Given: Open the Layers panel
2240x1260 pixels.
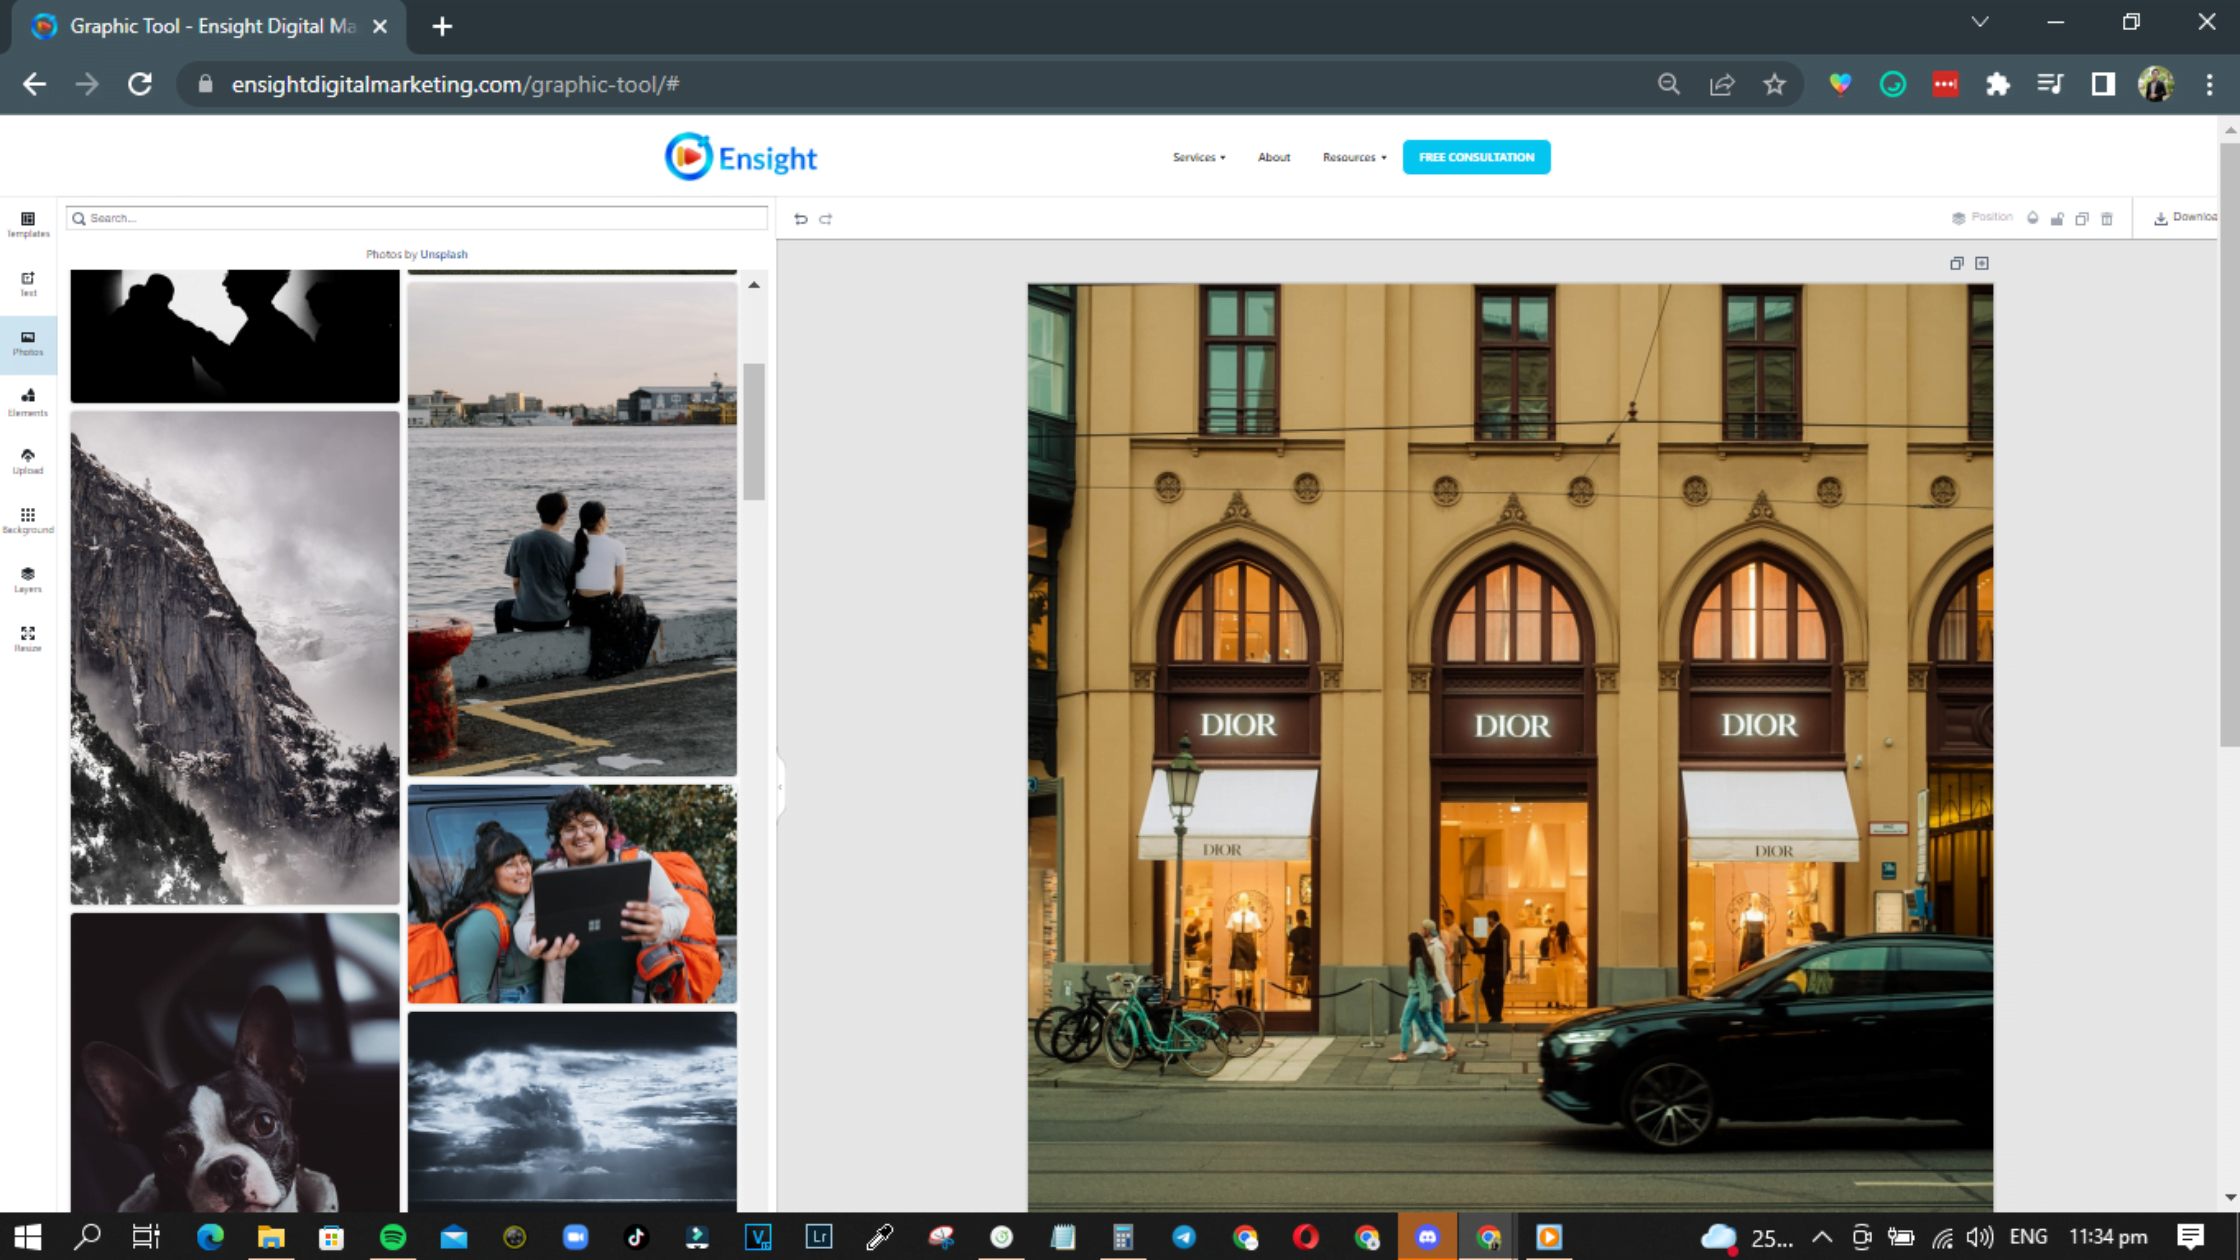Looking at the screenshot, I should pyautogui.click(x=28, y=580).
